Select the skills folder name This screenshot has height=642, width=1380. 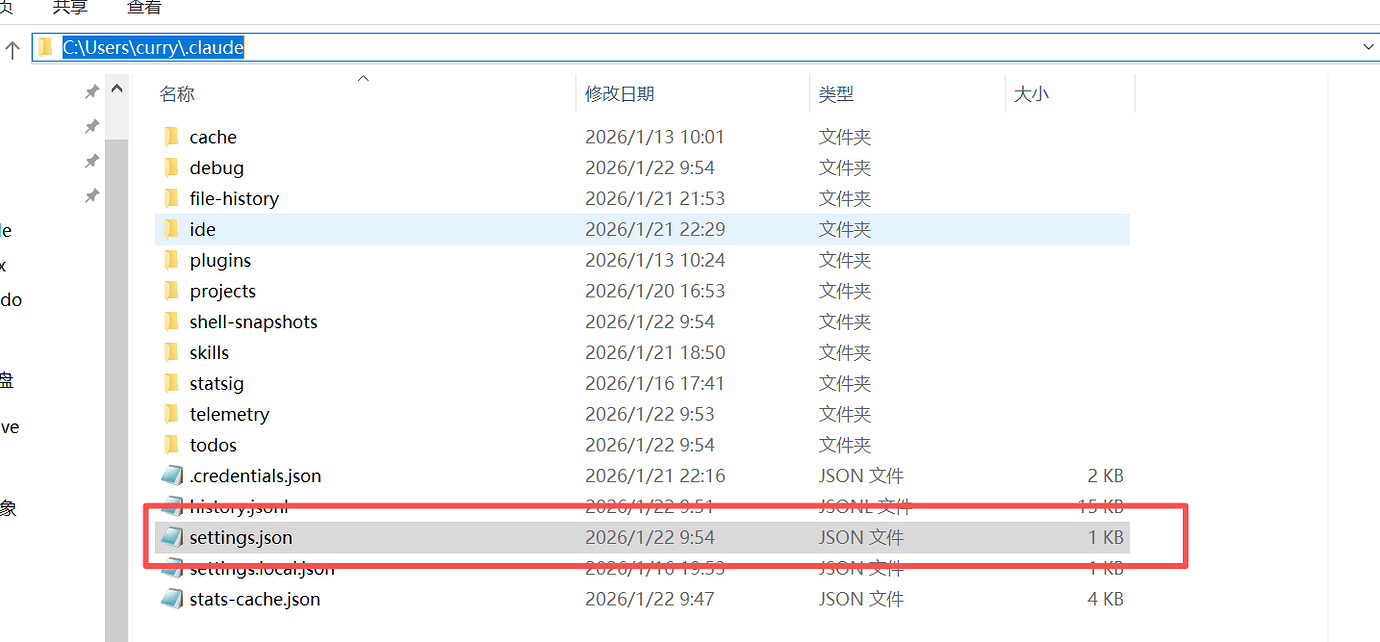click(x=209, y=353)
